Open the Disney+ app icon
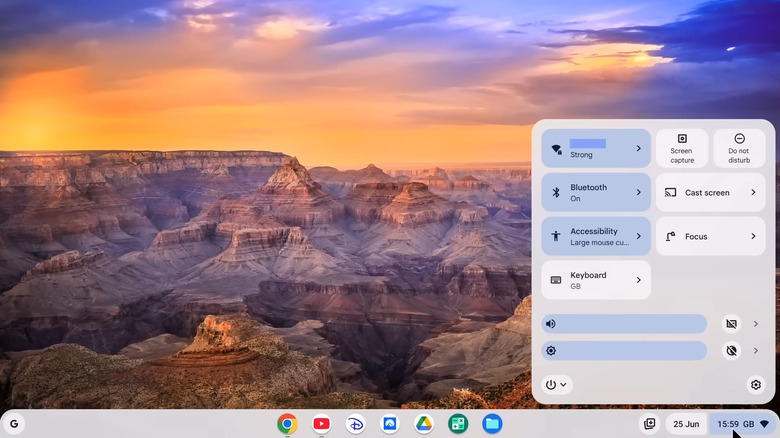This screenshot has height=438, width=780. click(x=355, y=424)
